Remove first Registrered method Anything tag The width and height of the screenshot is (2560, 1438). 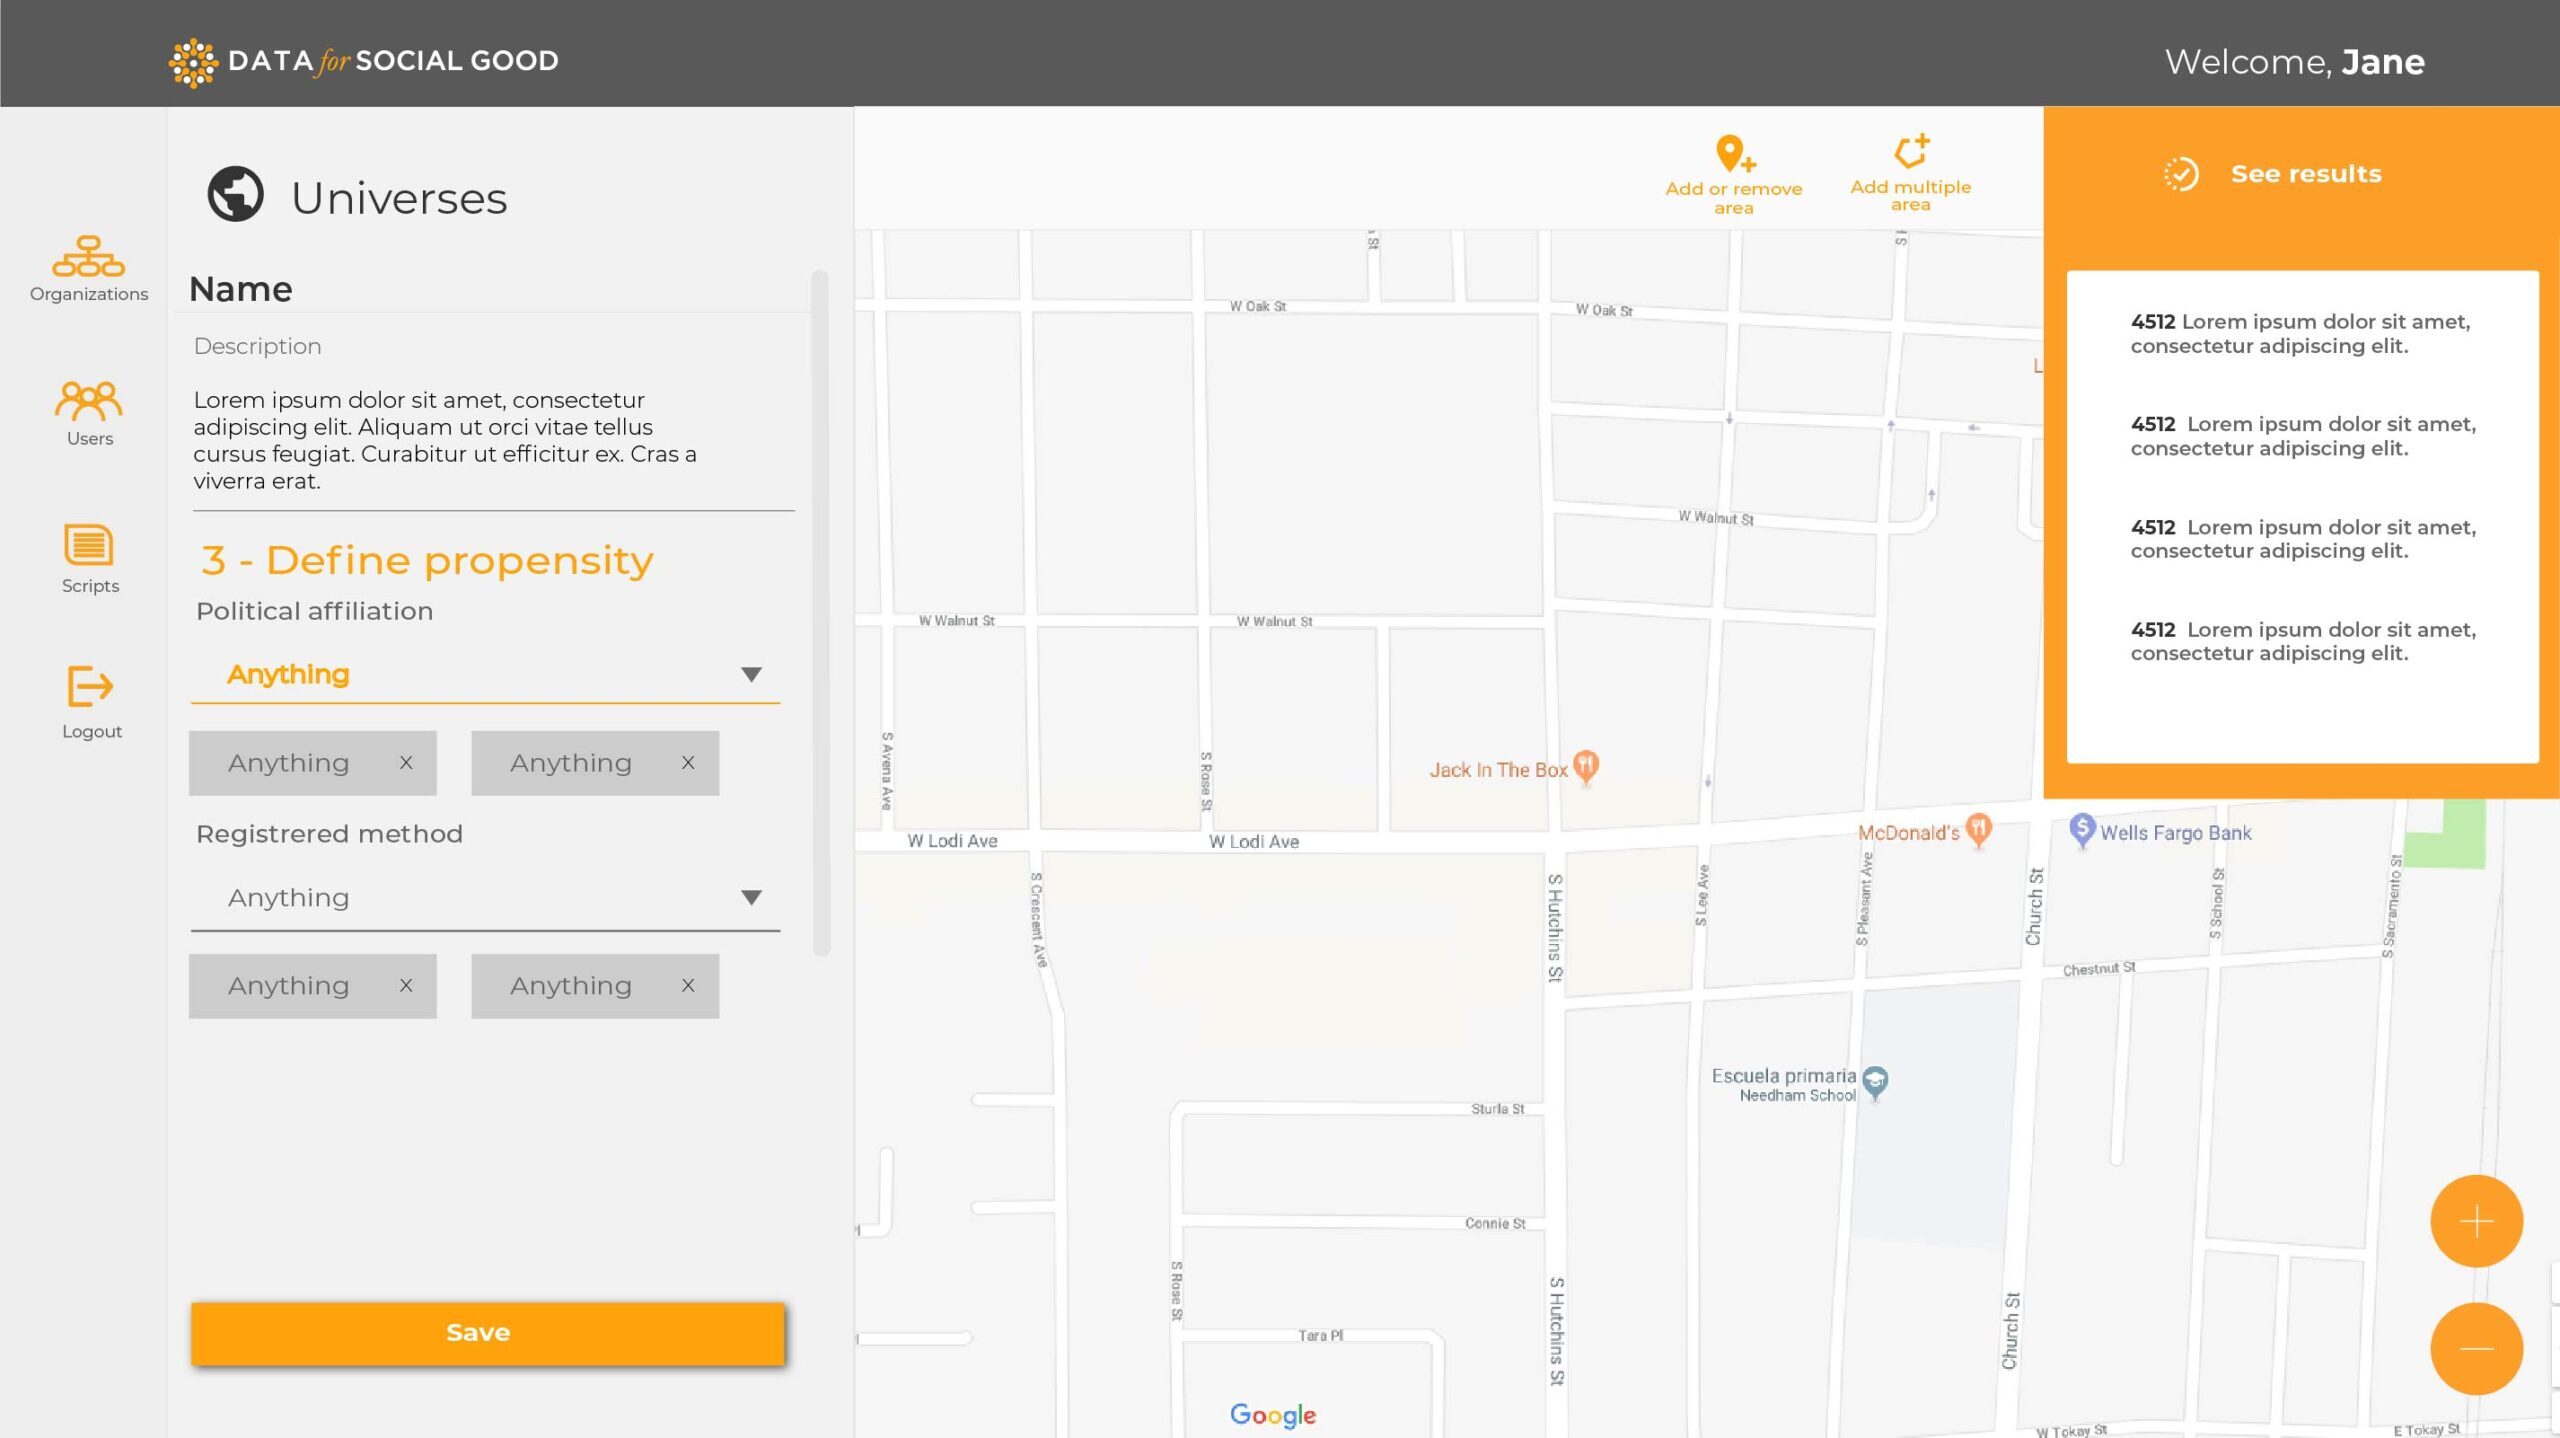tap(406, 986)
